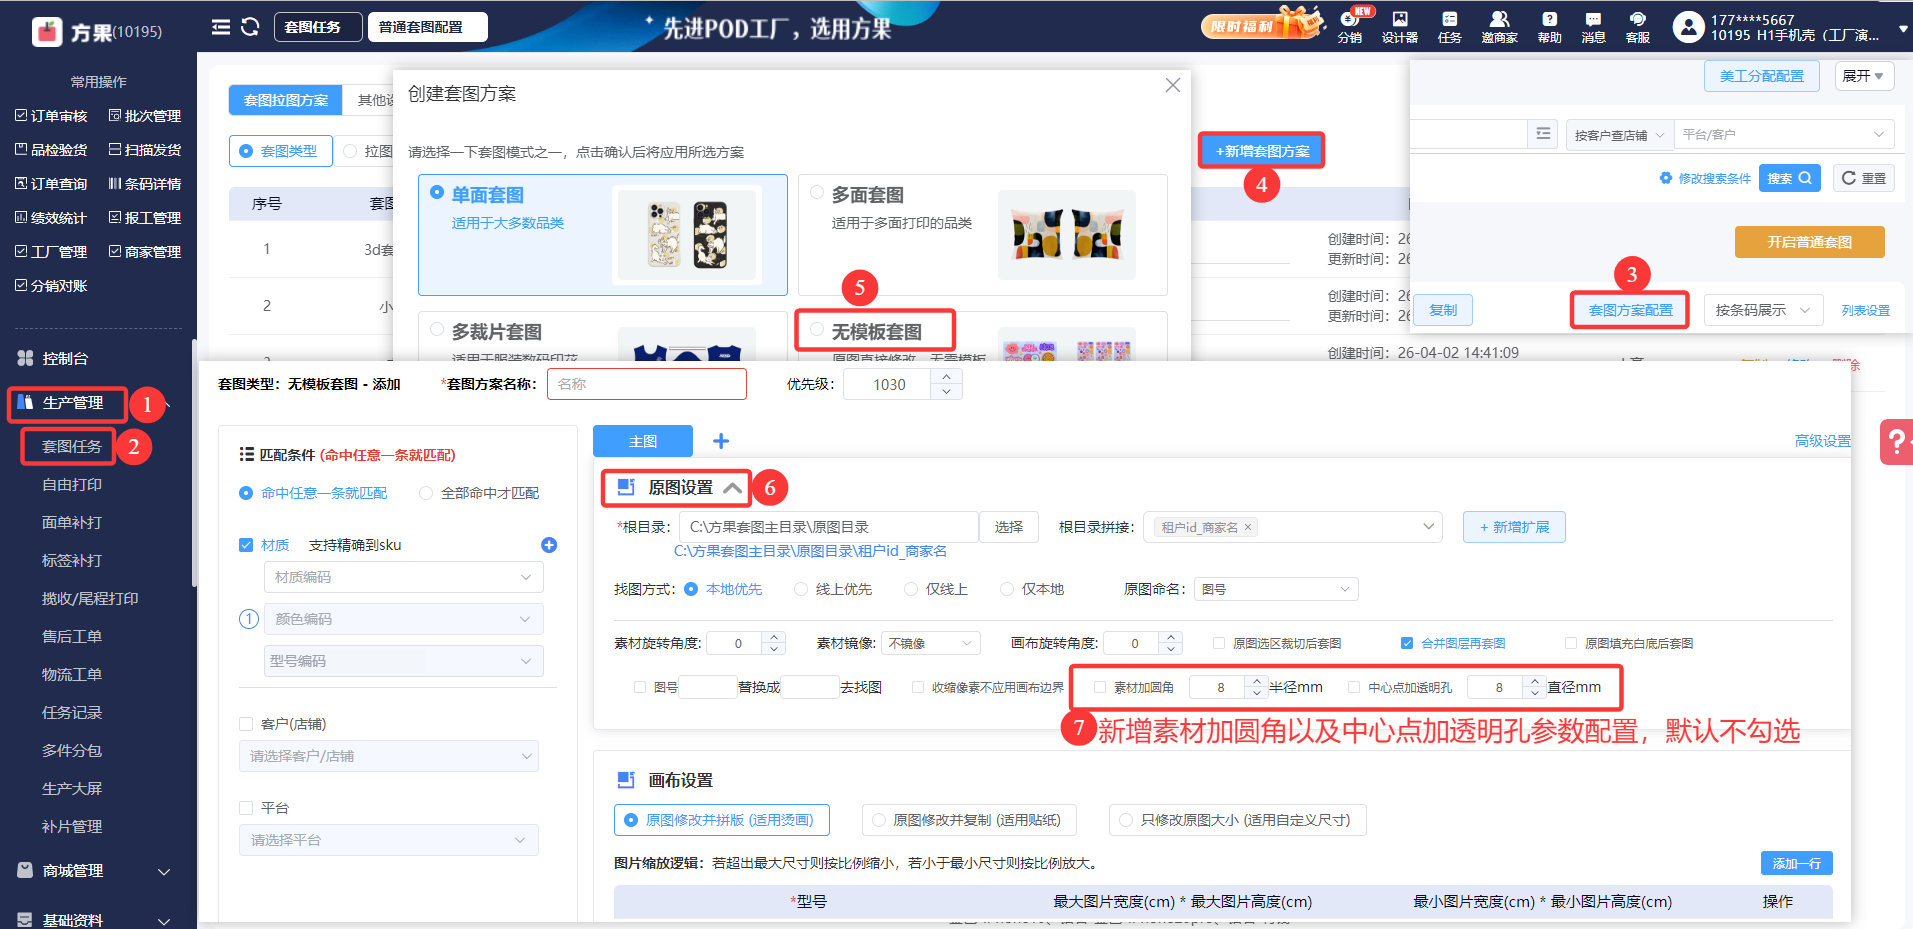Viewport: 1913px width, 929px height.
Task: Open 任务 tasks icon in header
Action: (1449, 27)
